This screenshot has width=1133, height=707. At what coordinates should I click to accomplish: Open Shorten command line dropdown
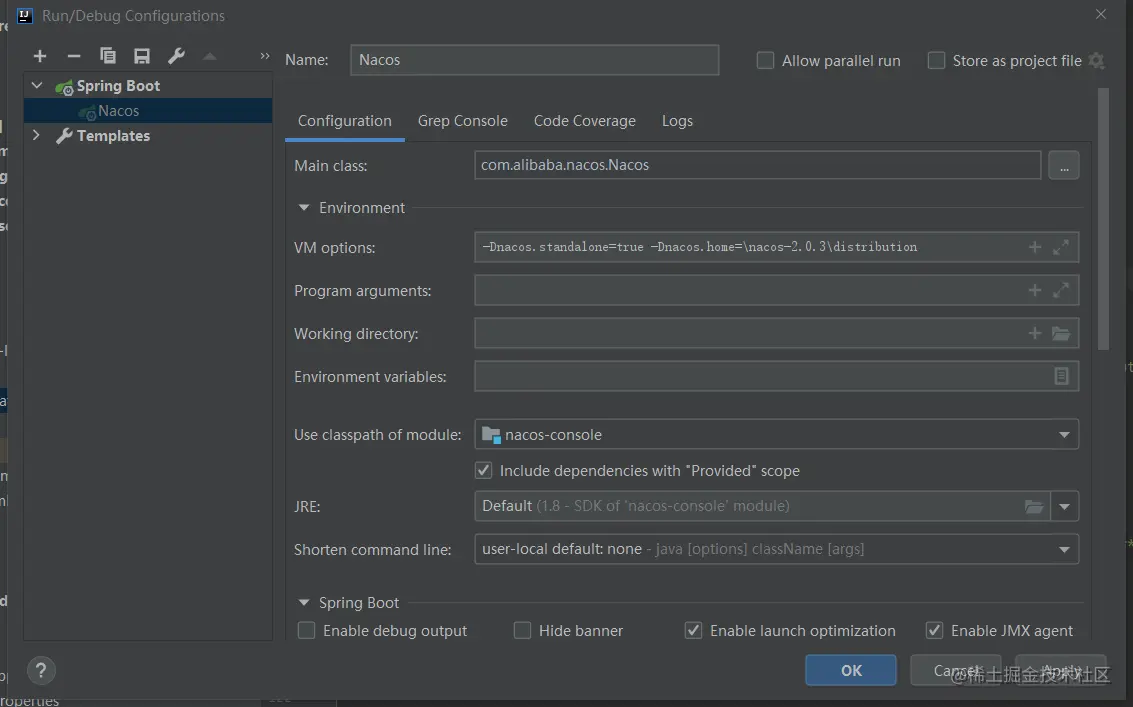(1064, 550)
